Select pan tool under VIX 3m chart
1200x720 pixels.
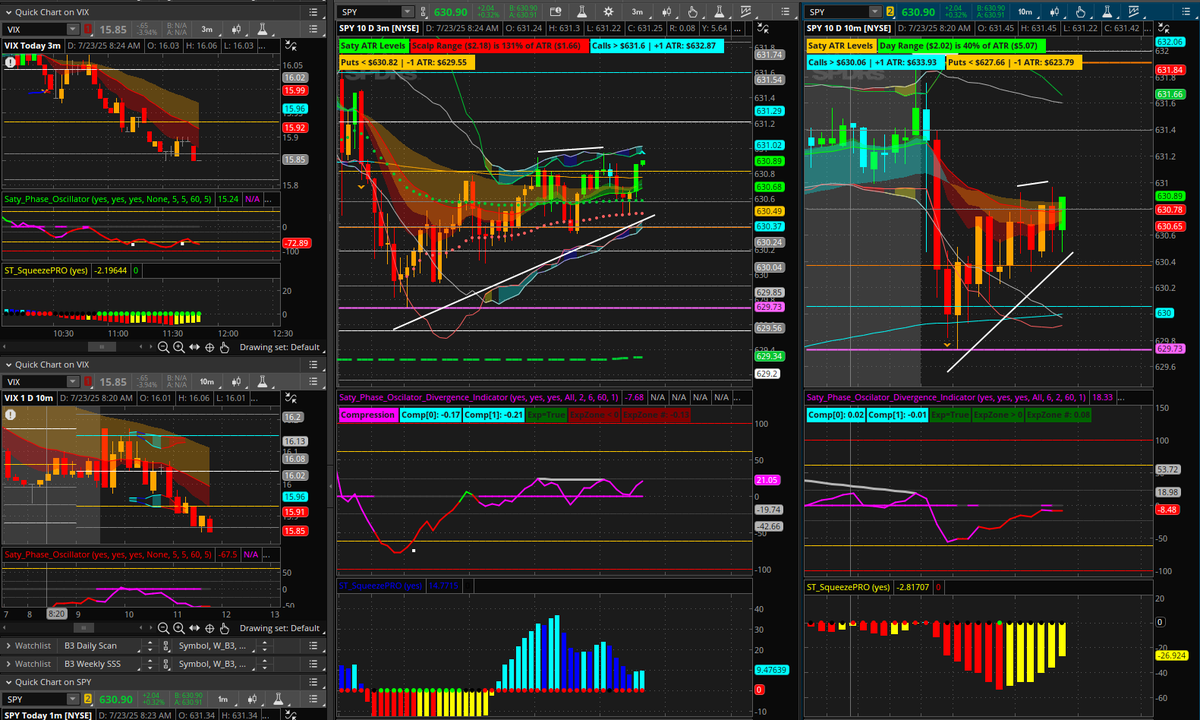tap(194, 347)
